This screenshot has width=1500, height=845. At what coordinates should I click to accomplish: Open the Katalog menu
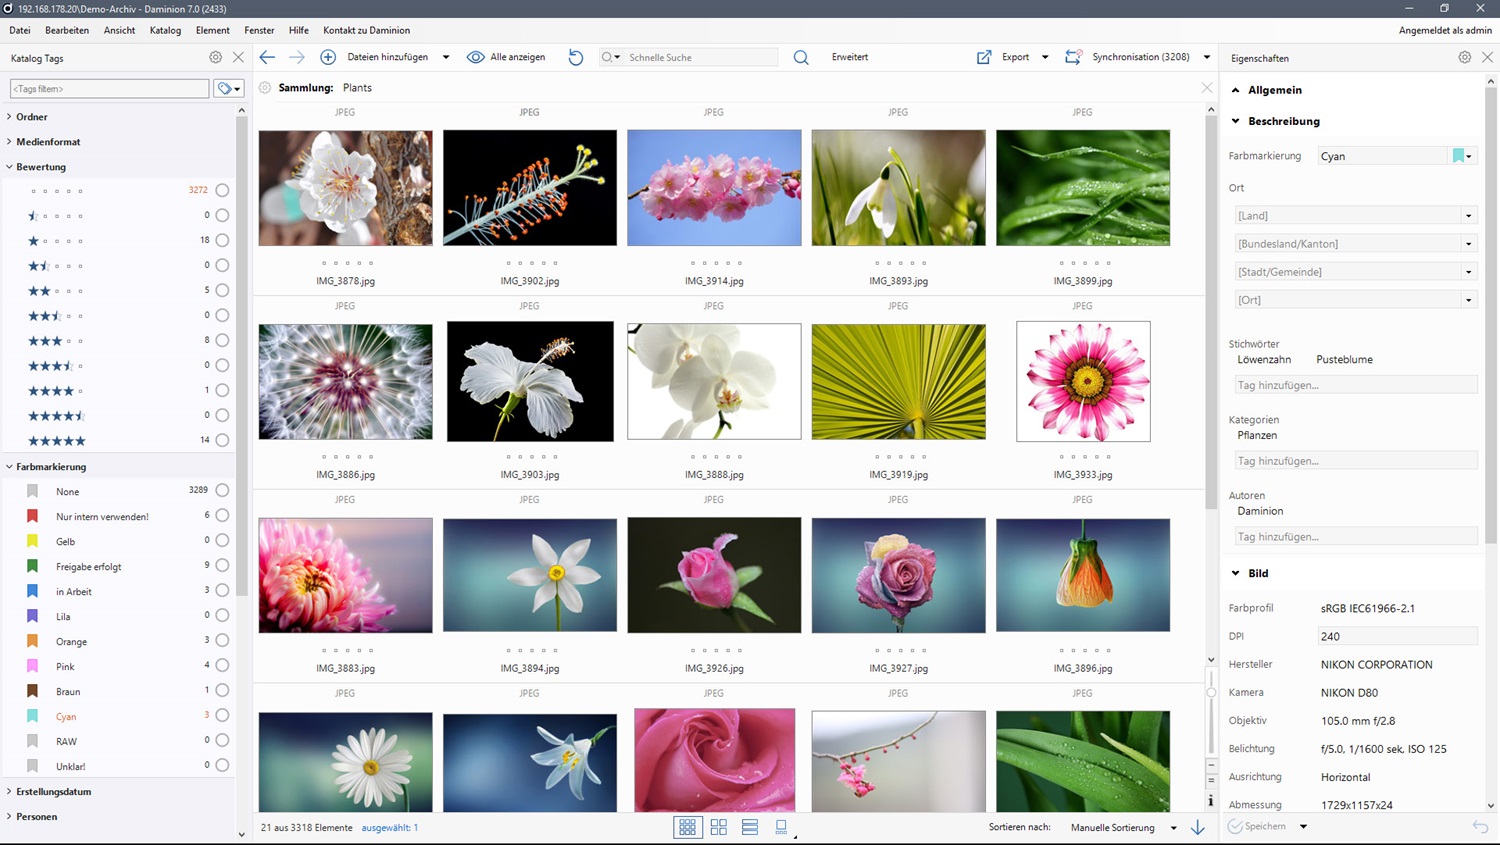tap(165, 30)
